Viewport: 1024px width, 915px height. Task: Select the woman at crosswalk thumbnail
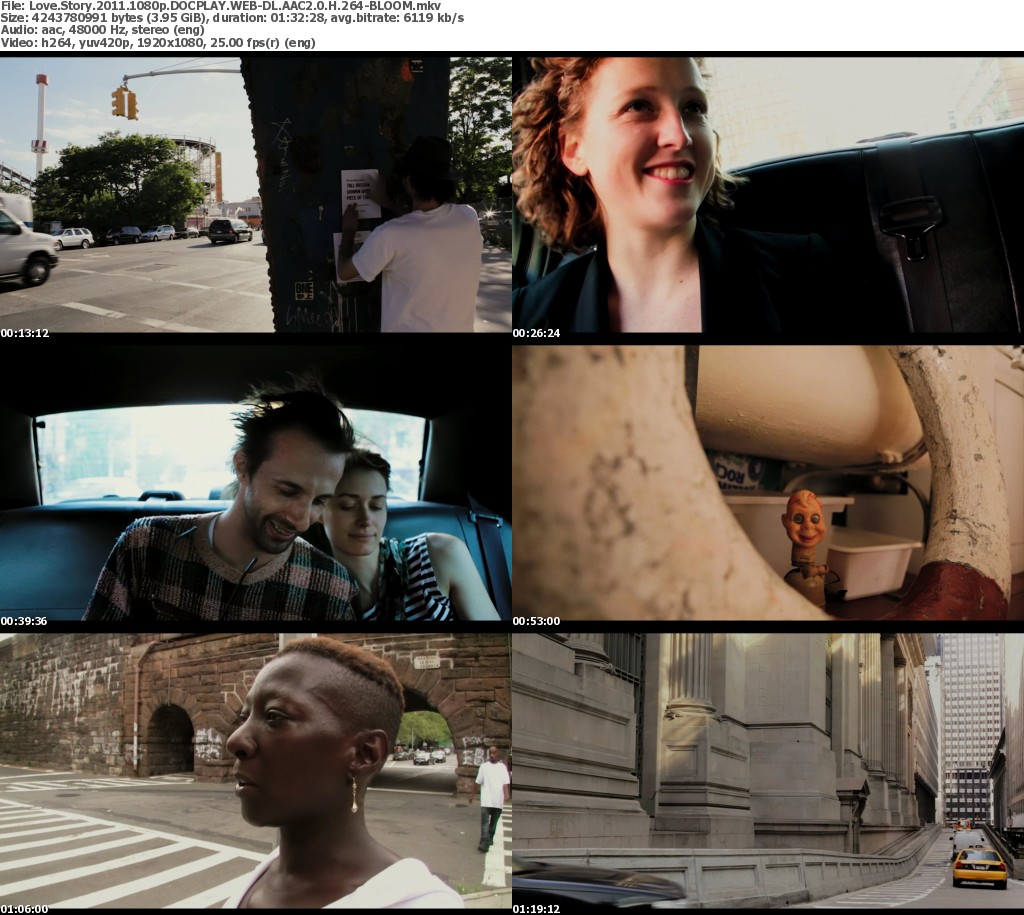255,770
